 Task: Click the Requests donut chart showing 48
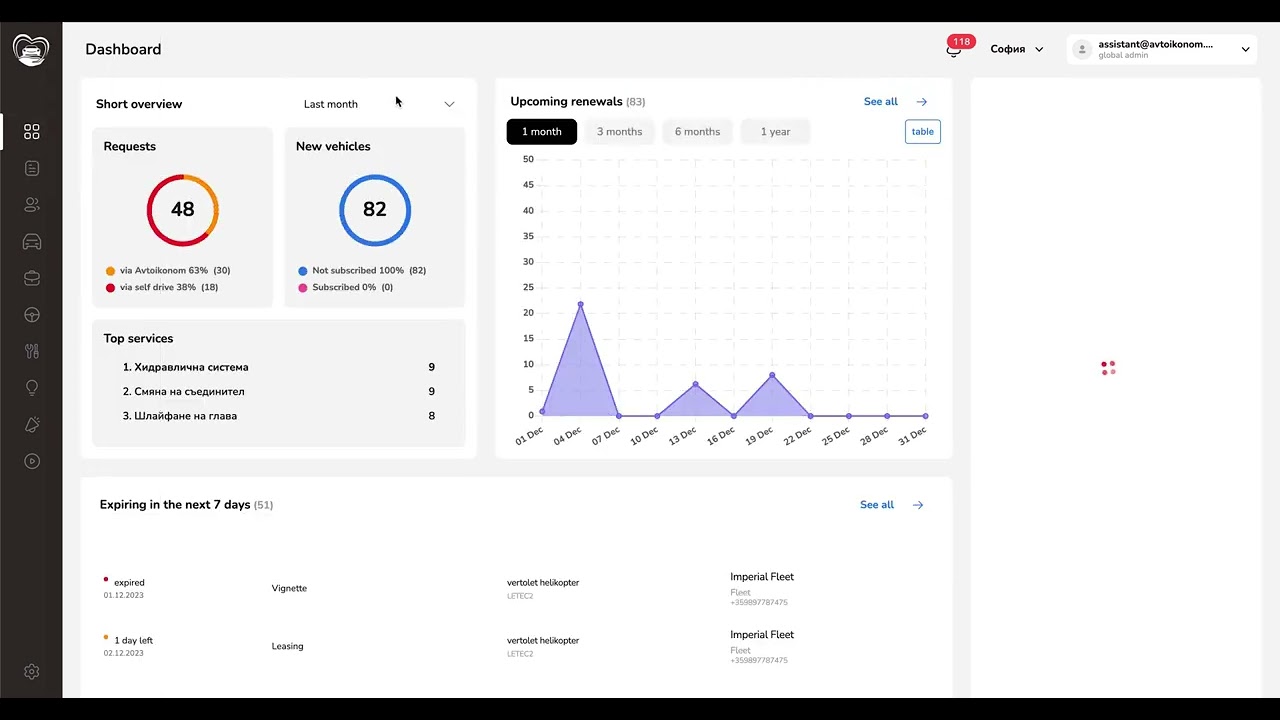(183, 210)
